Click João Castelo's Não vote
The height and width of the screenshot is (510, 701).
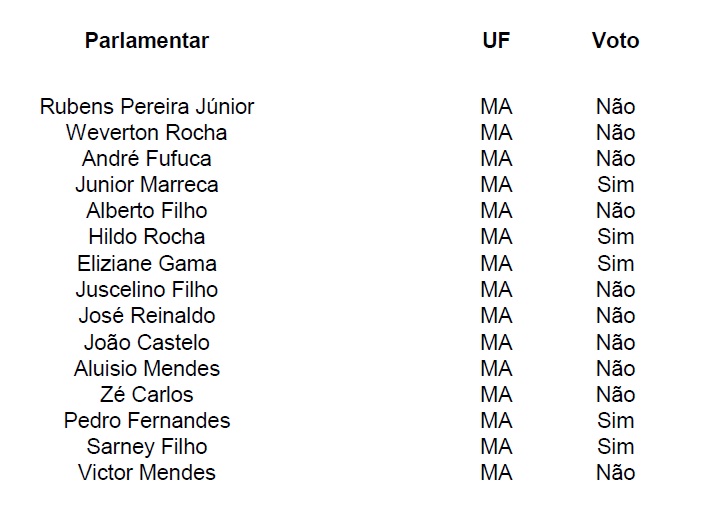coord(615,342)
